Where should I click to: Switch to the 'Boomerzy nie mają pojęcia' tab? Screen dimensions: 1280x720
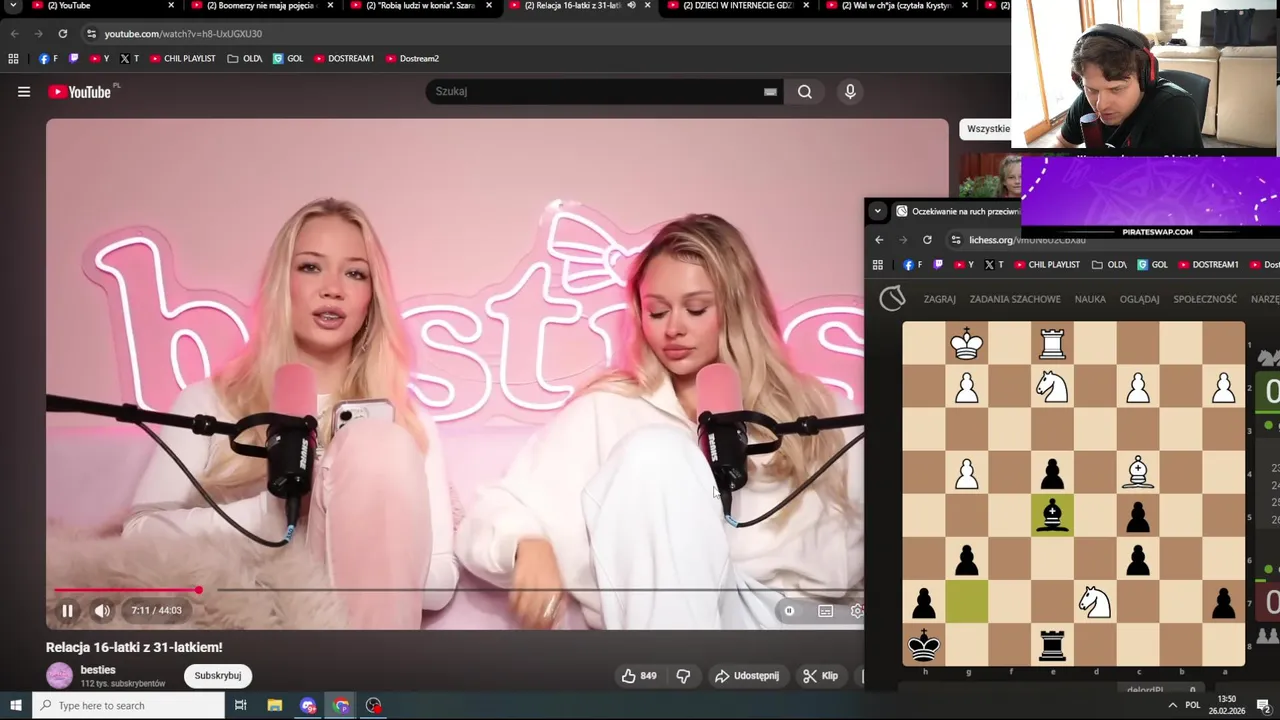pyautogui.click(x=260, y=6)
